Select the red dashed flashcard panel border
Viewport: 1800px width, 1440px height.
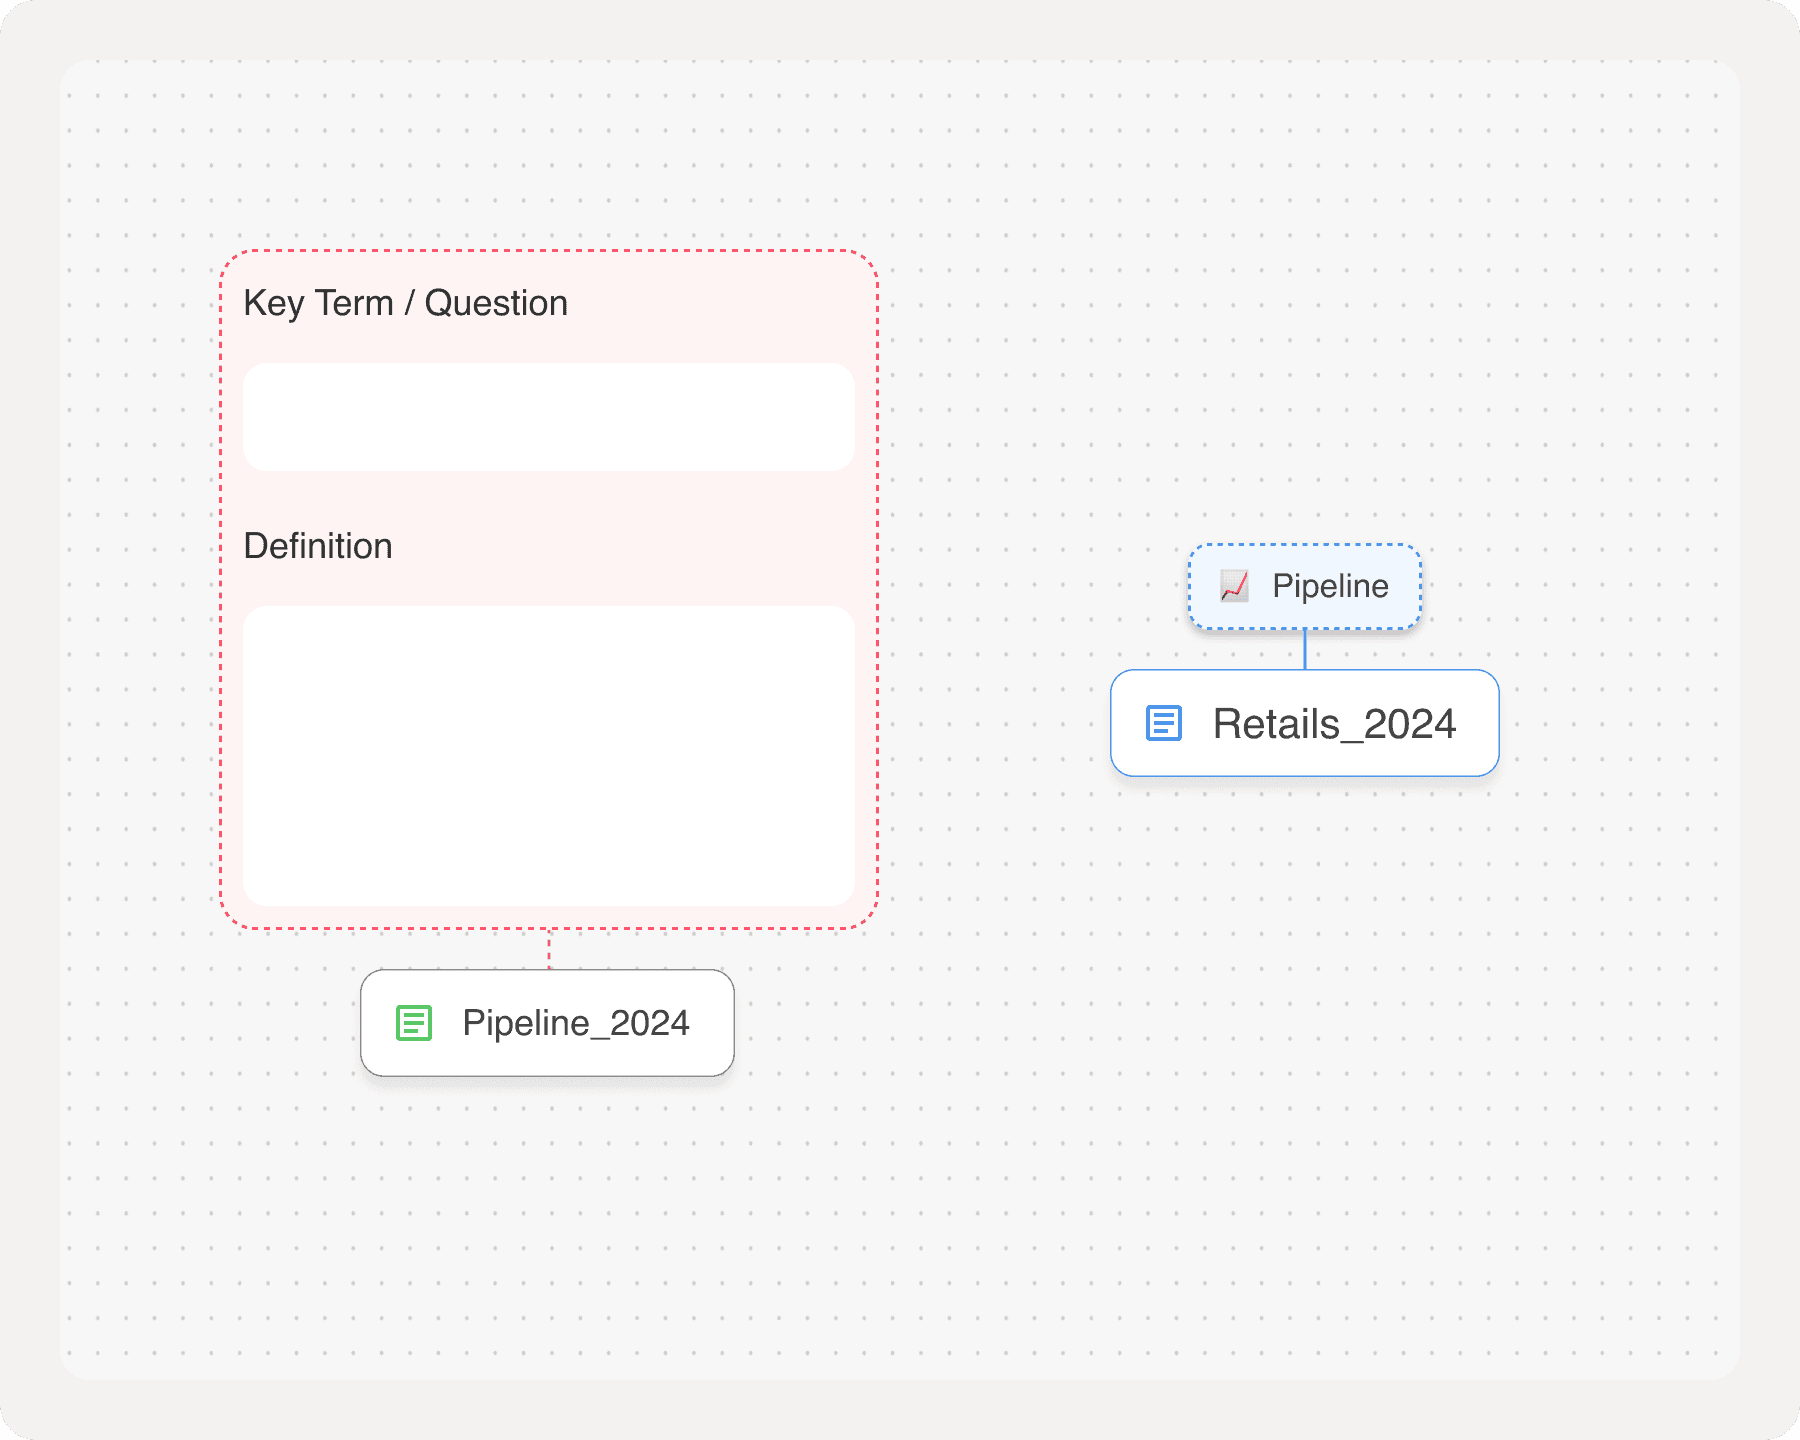pyautogui.click(x=549, y=251)
